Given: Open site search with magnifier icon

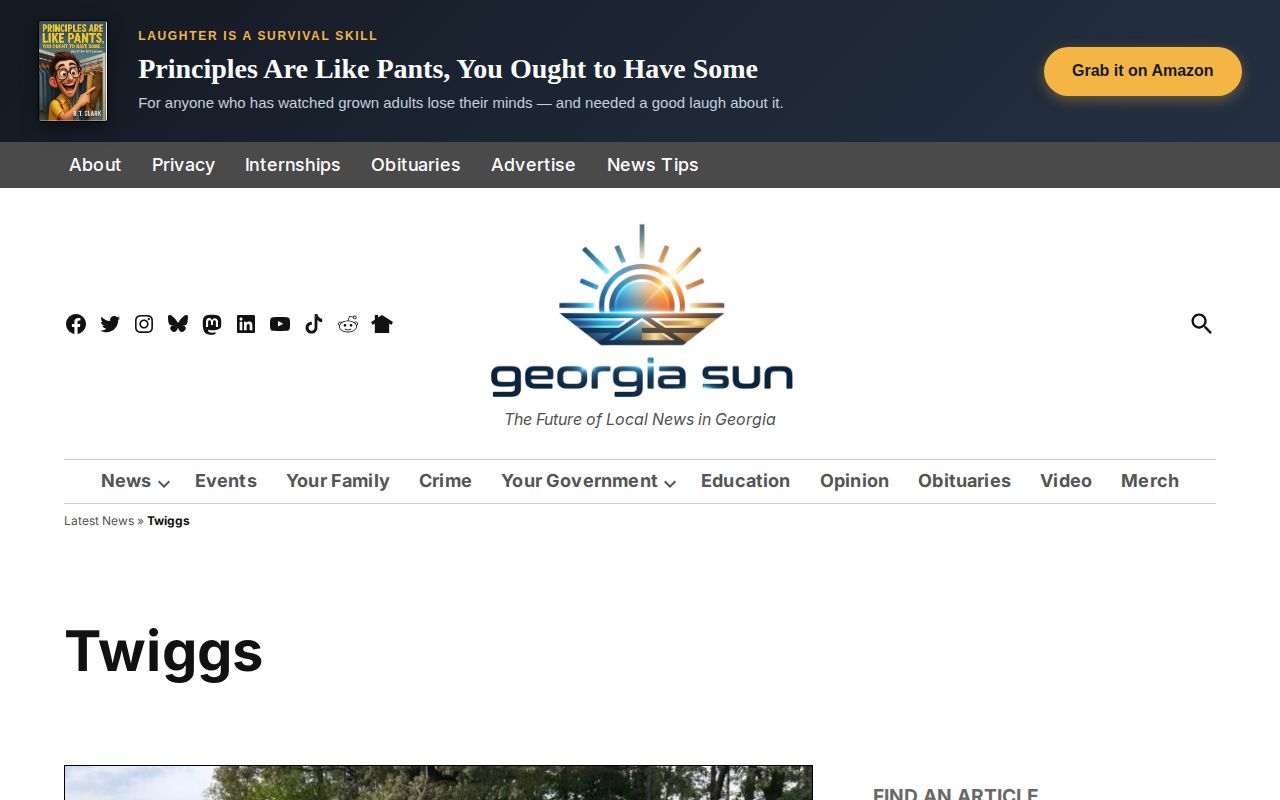Looking at the screenshot, I should click(x=1201, y=323).
